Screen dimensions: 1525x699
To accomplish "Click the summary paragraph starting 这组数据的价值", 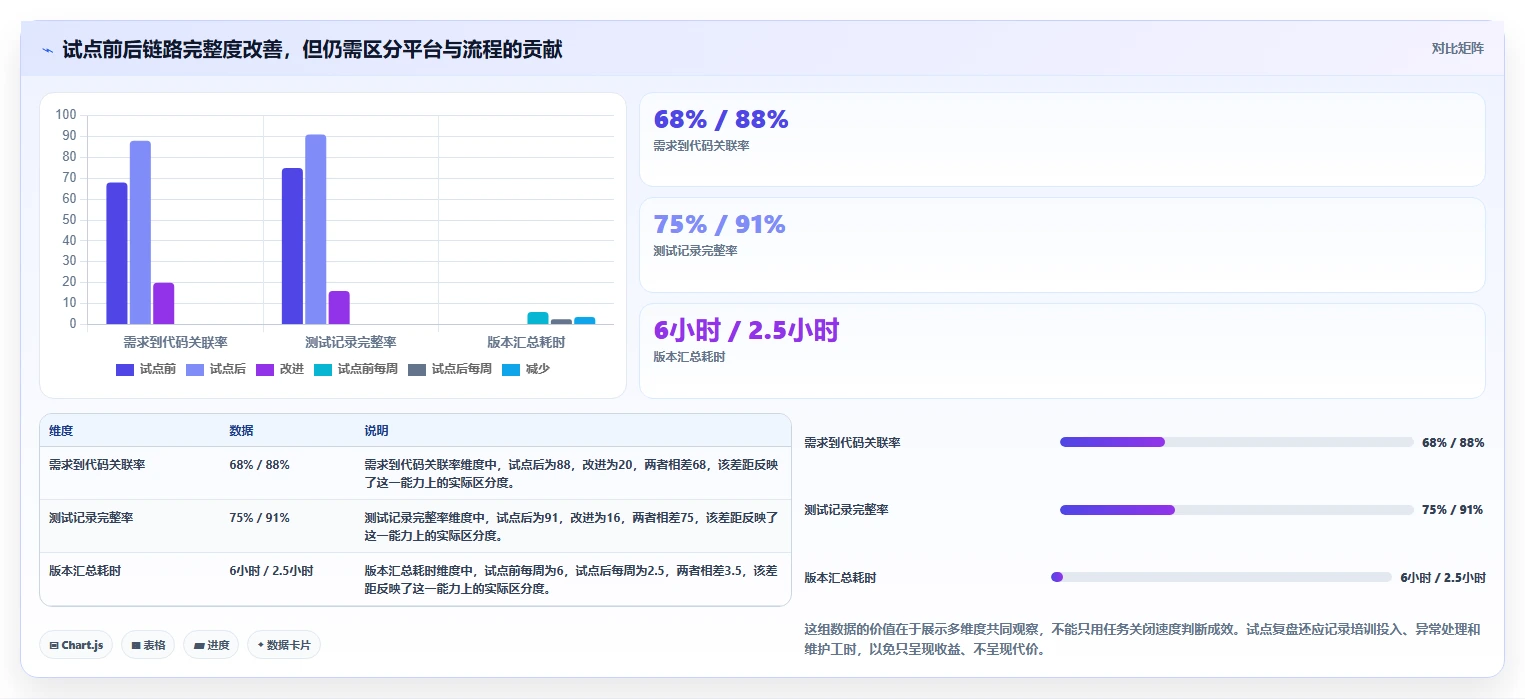I will [1142, 639].
